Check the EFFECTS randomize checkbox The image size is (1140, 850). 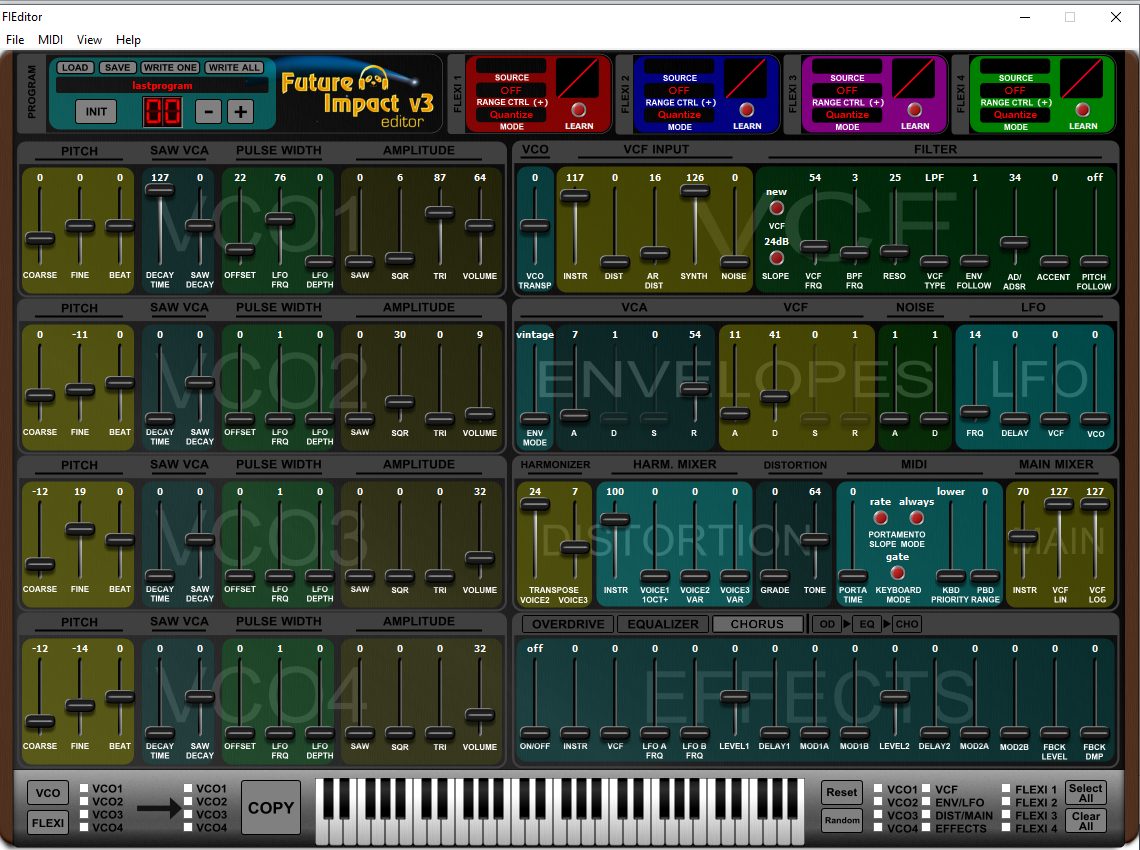[926, 828]
